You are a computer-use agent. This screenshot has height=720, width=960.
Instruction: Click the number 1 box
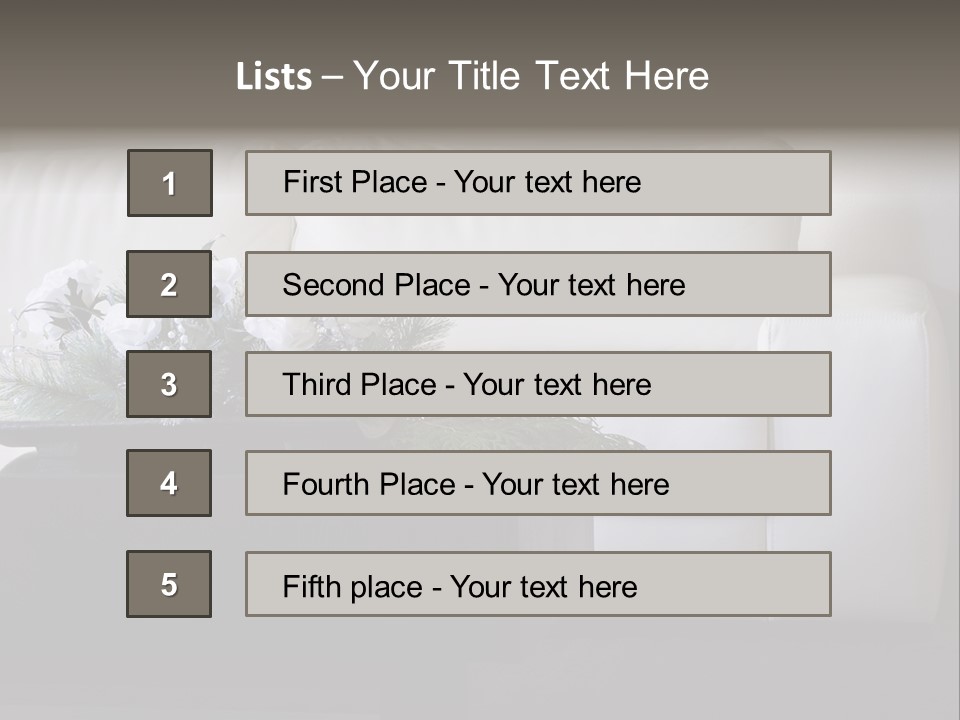170,183
